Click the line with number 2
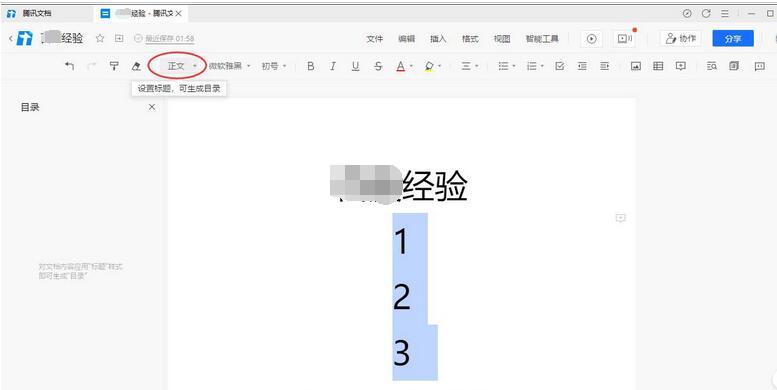This screenshot has width=777, height=390. pyautogui.click(x=402, y=297)
